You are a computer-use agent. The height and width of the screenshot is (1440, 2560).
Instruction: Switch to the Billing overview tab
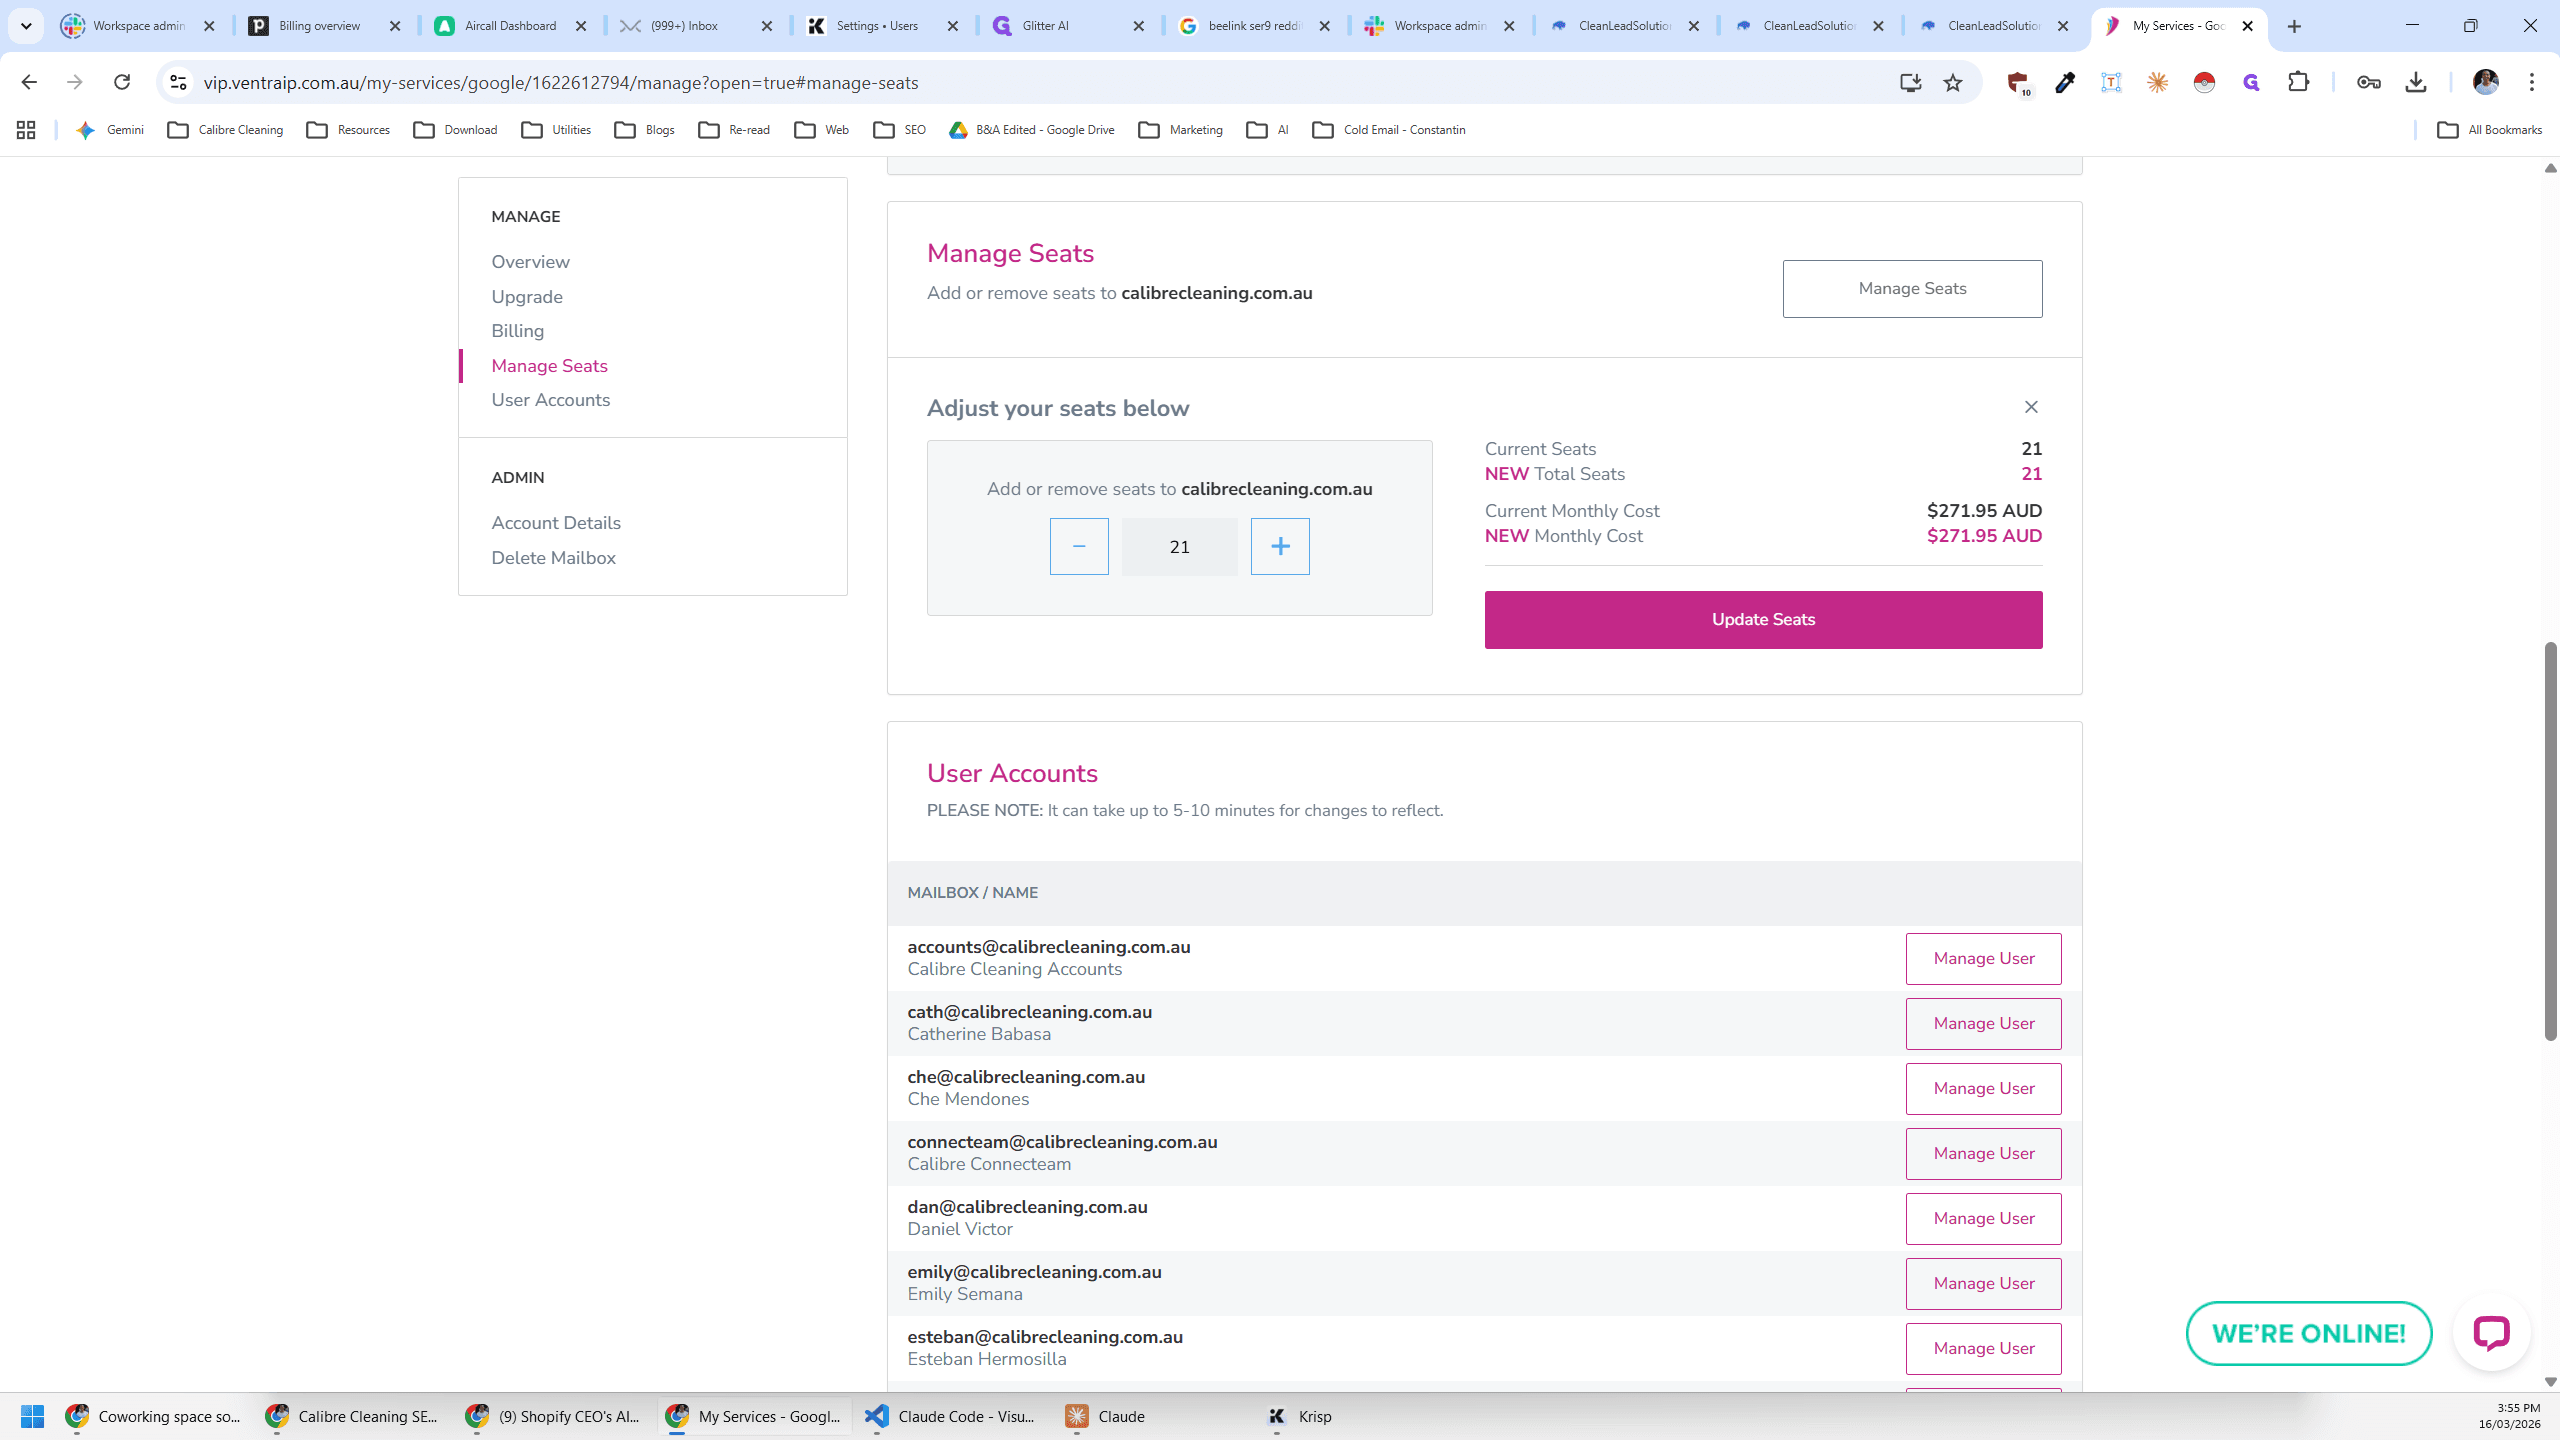325,26
